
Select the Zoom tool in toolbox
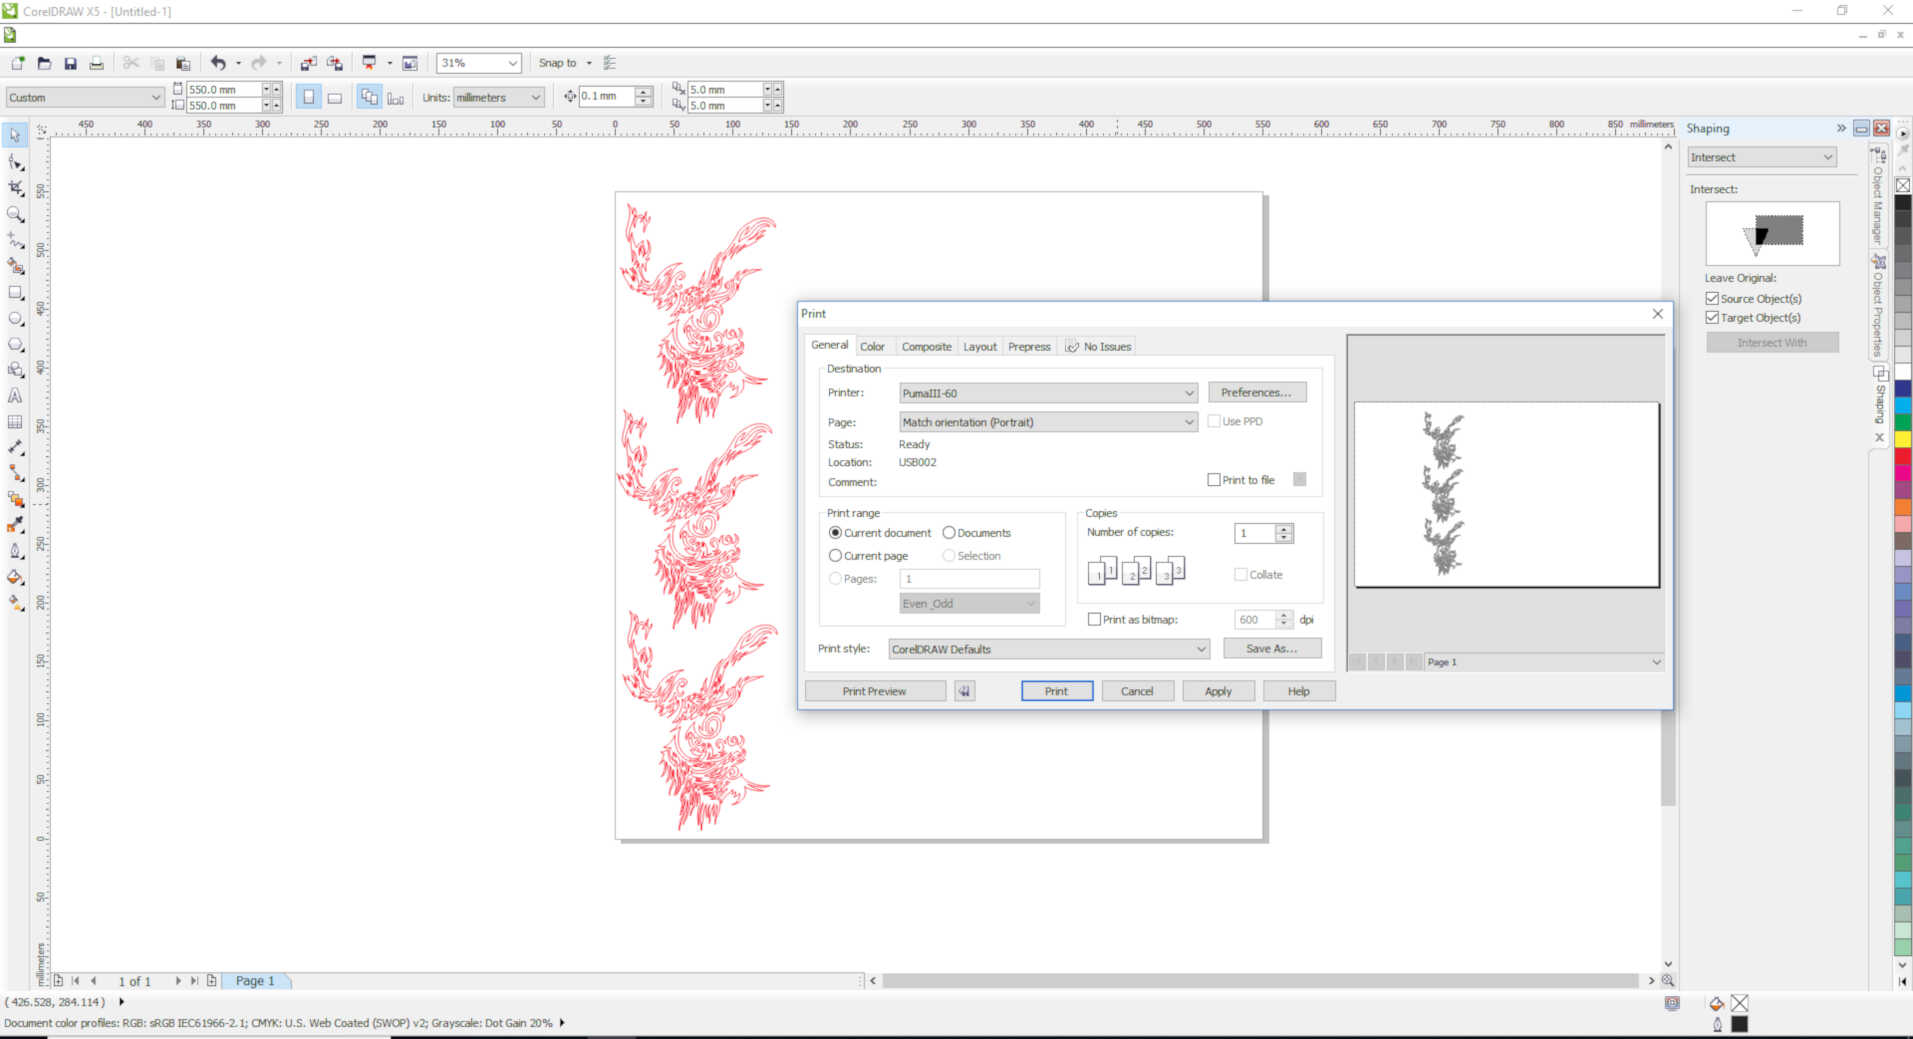click(16, 214)
